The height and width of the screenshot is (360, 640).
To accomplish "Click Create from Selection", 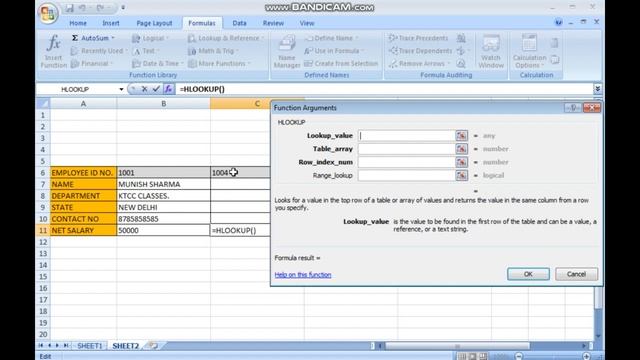I will click(x=341, y=64).
